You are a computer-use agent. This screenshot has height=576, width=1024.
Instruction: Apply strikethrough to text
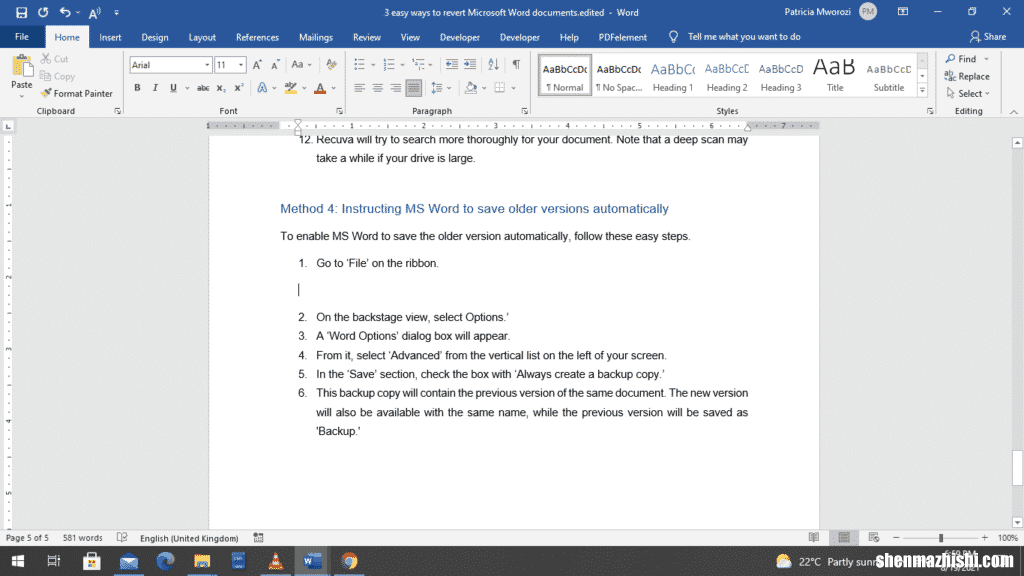coord(203,88)
